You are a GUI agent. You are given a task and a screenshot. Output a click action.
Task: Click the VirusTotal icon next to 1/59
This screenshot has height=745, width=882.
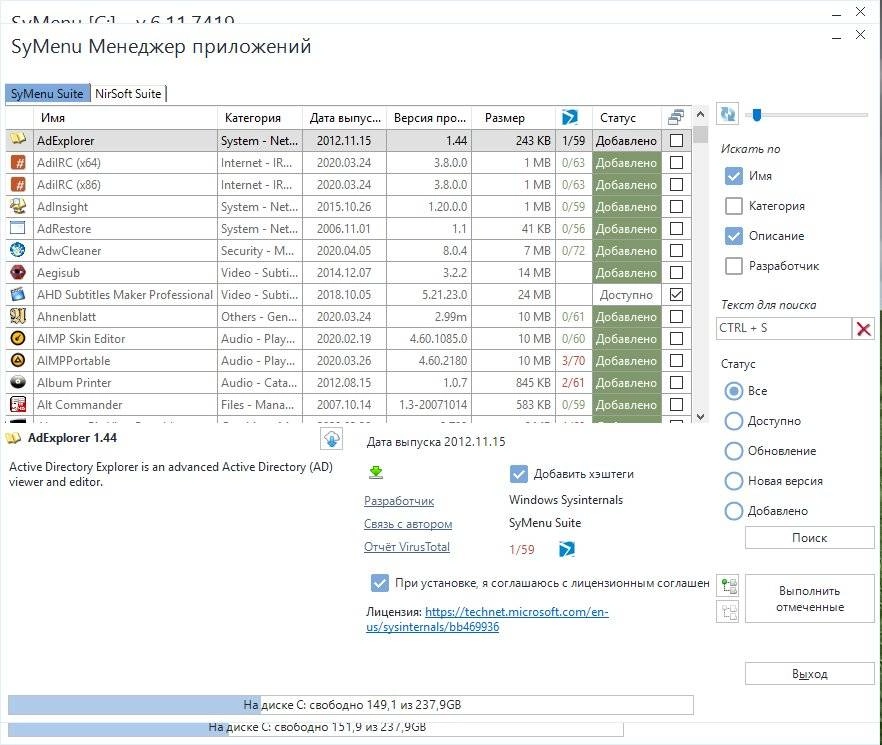pyautogui.click(x=566, y=549)
